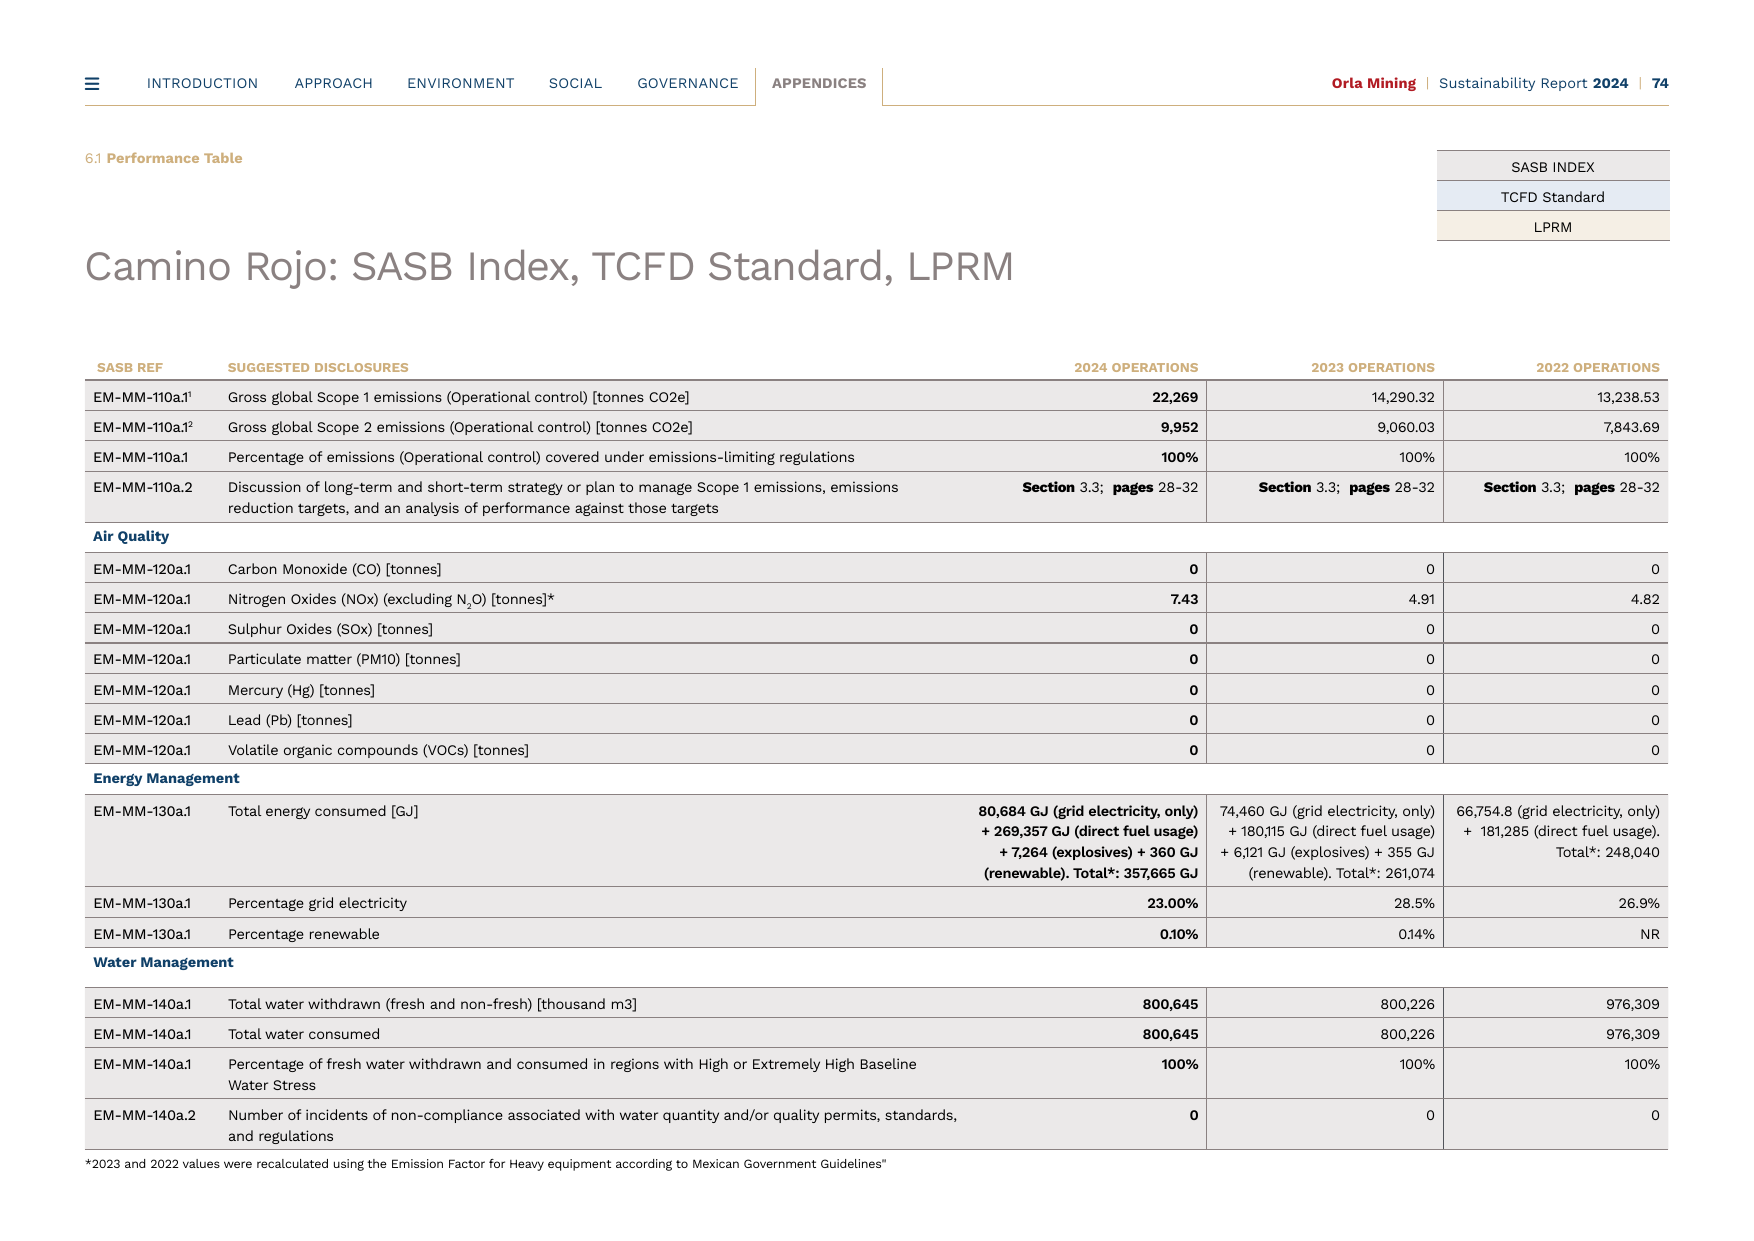Click the 2023 Percentage renewable value 0.14%
1754x1241 pixels.
point(1416,934)
